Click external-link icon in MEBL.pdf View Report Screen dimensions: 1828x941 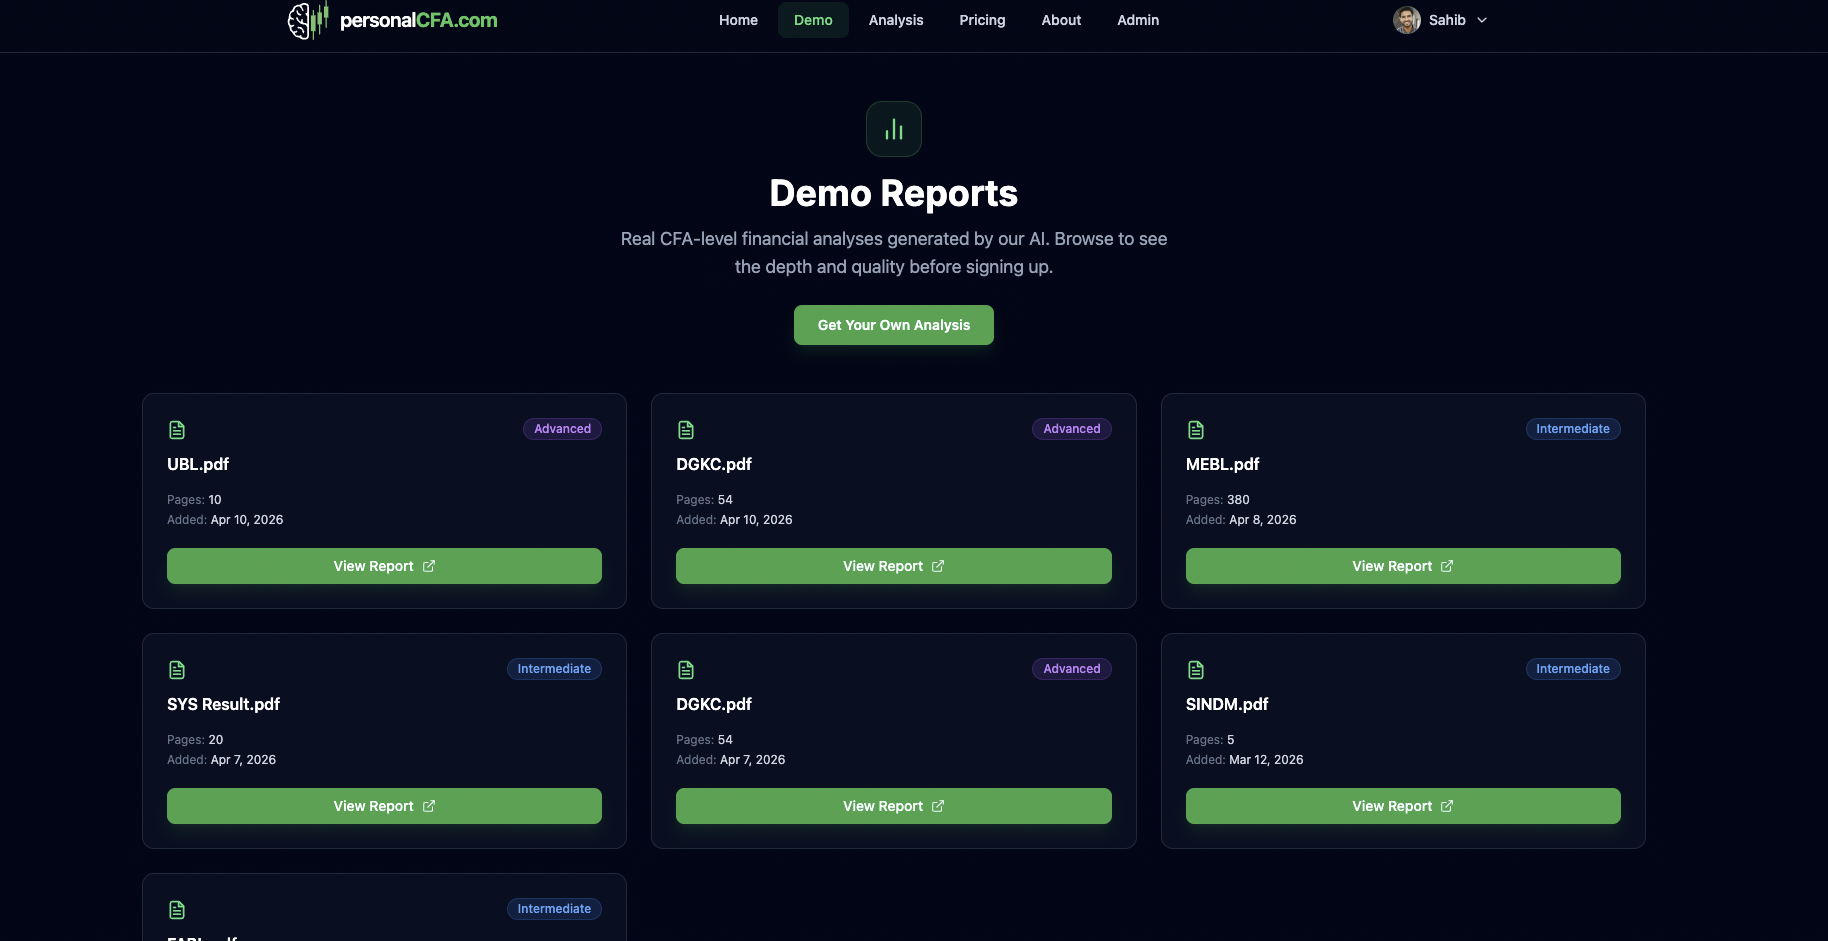point(1447,566)
